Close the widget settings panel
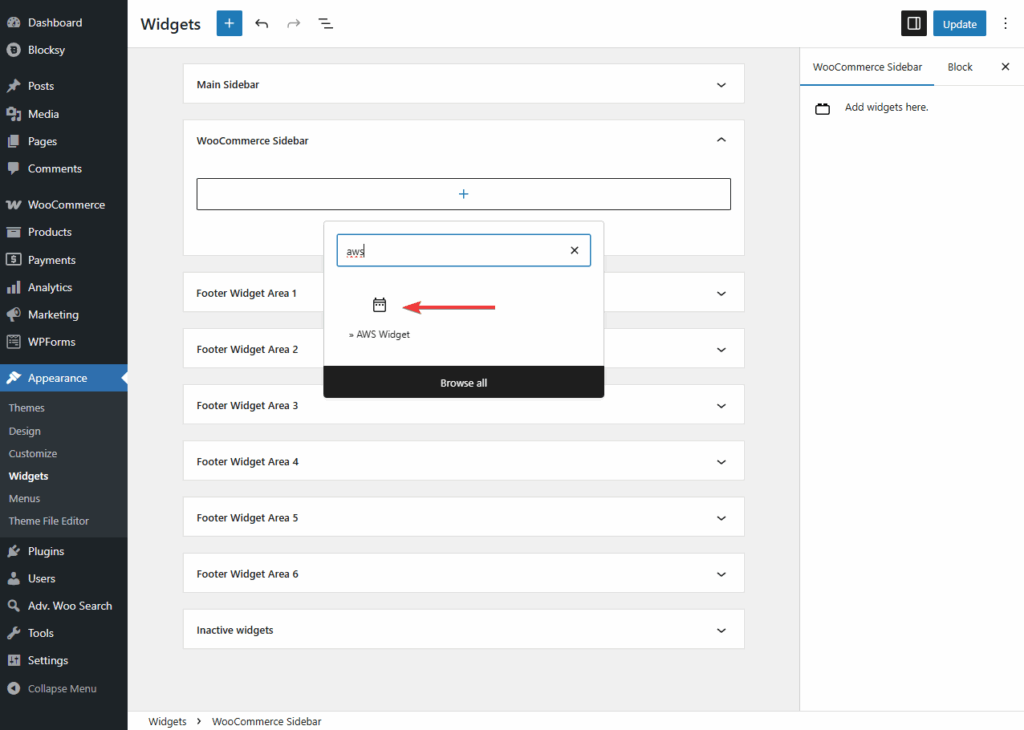This screenshot has height=730, width=1024. click(x=1005, y=66)
